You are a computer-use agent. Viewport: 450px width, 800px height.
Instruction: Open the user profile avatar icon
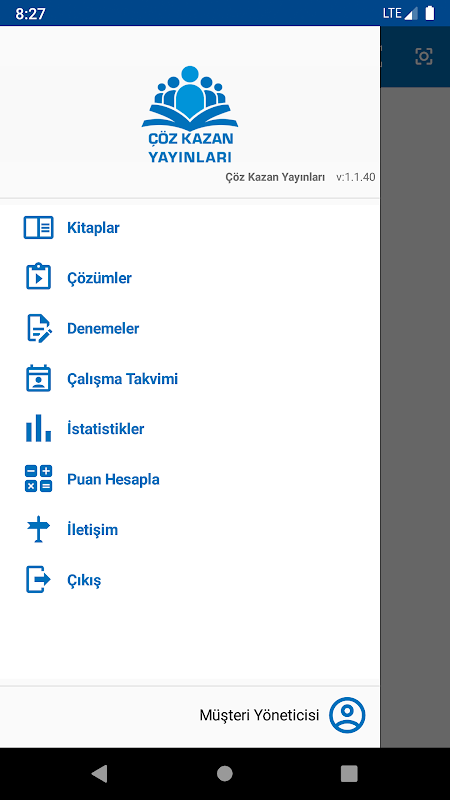click(347, 715)
